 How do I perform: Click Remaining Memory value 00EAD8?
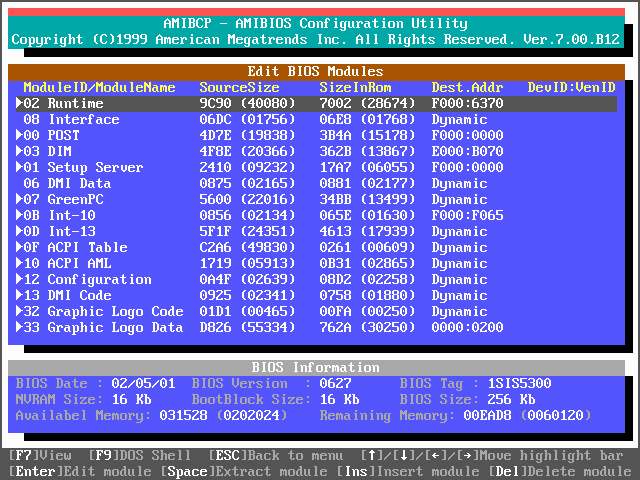coord(487,416)
